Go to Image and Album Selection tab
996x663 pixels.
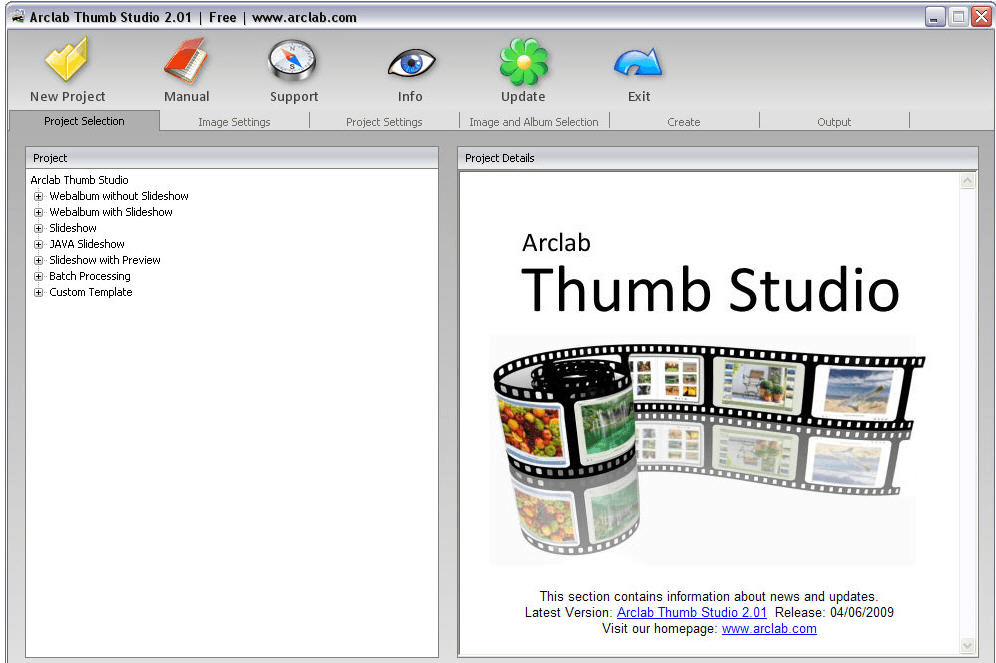point(534,121)
